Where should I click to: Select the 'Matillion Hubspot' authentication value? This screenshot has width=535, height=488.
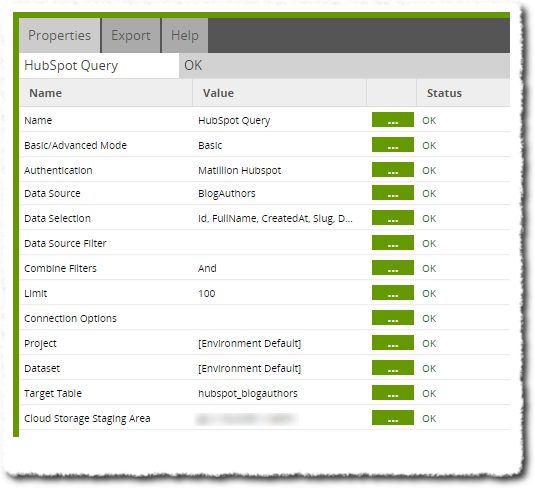tap(240, 170)
